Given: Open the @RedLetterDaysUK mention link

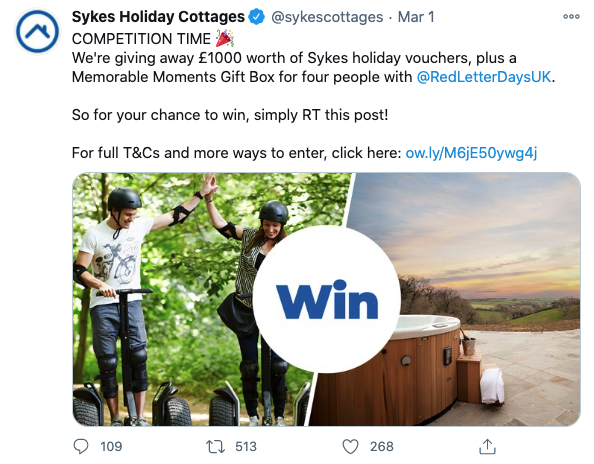Looking at the screenshot, I should [484, 77].
